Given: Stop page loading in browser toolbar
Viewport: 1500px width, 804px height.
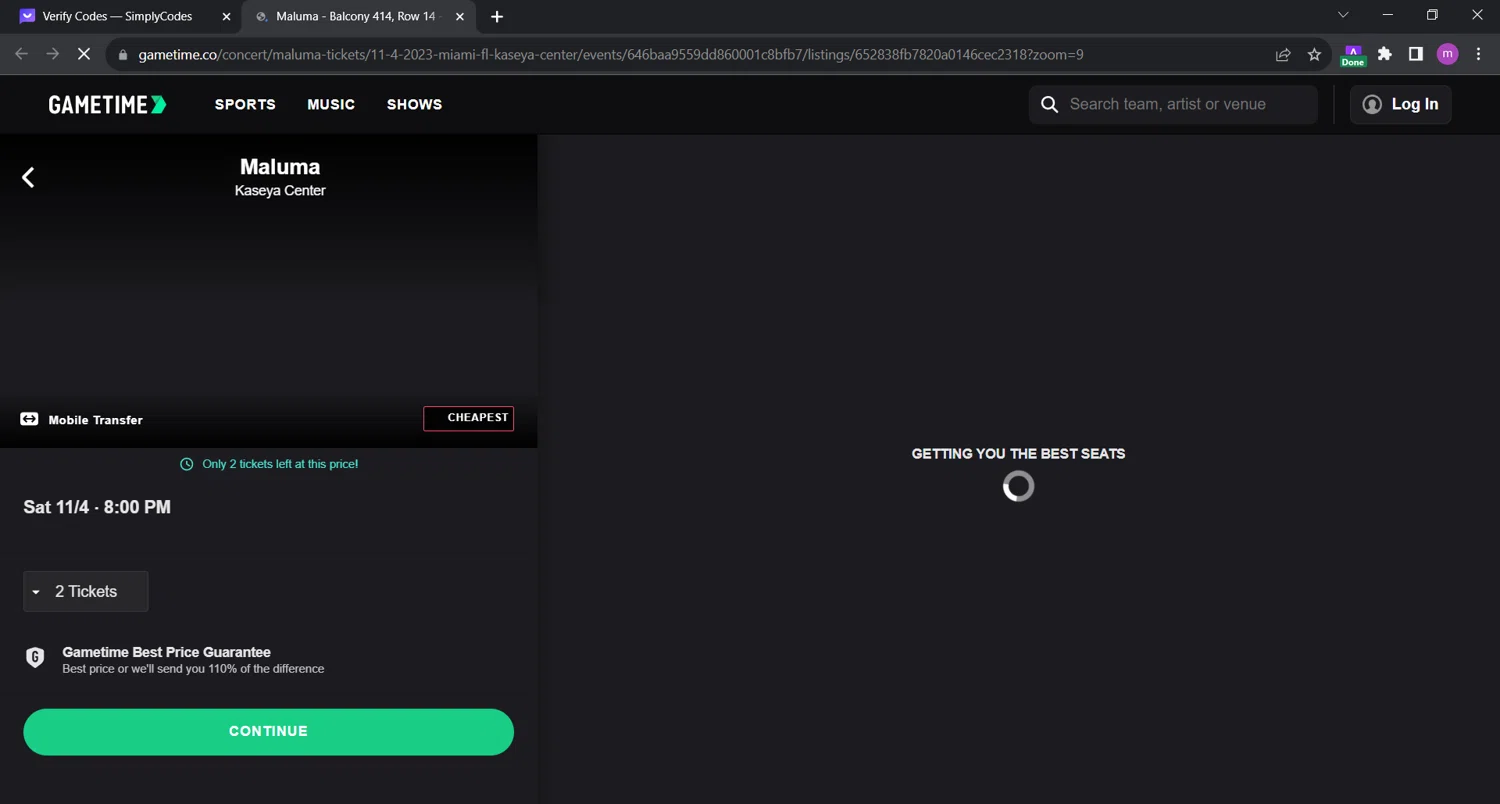Looking at the screenshot, I should pos(84,54).
